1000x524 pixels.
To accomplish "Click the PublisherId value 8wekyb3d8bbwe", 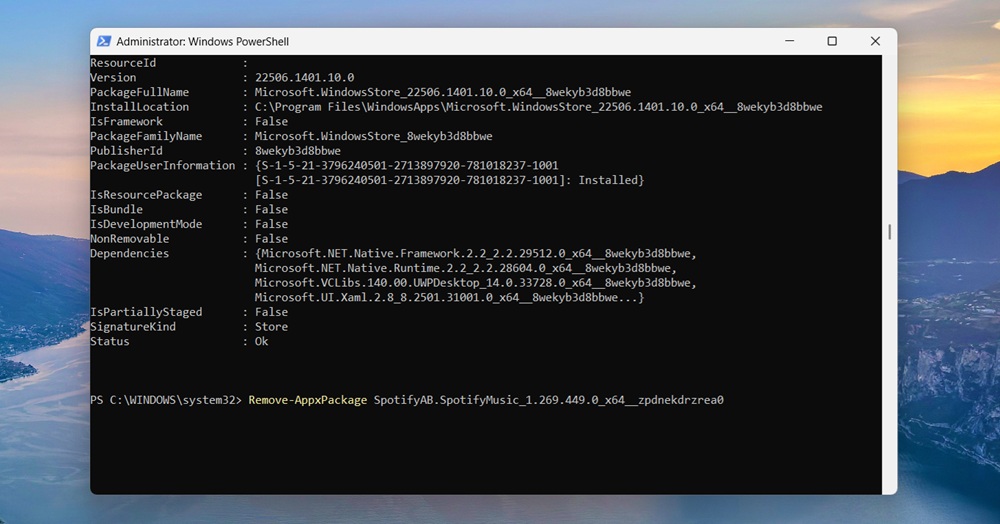I will point(297,151).
